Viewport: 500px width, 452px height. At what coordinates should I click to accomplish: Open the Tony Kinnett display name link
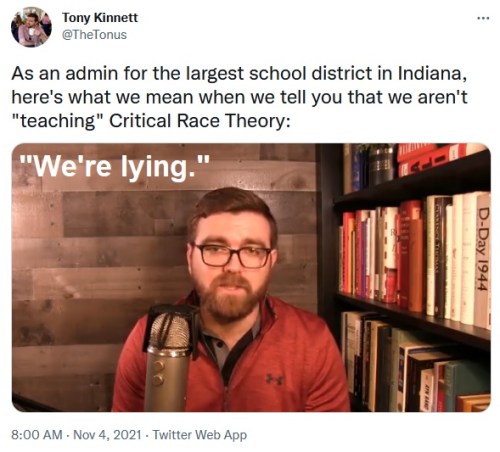100,18
